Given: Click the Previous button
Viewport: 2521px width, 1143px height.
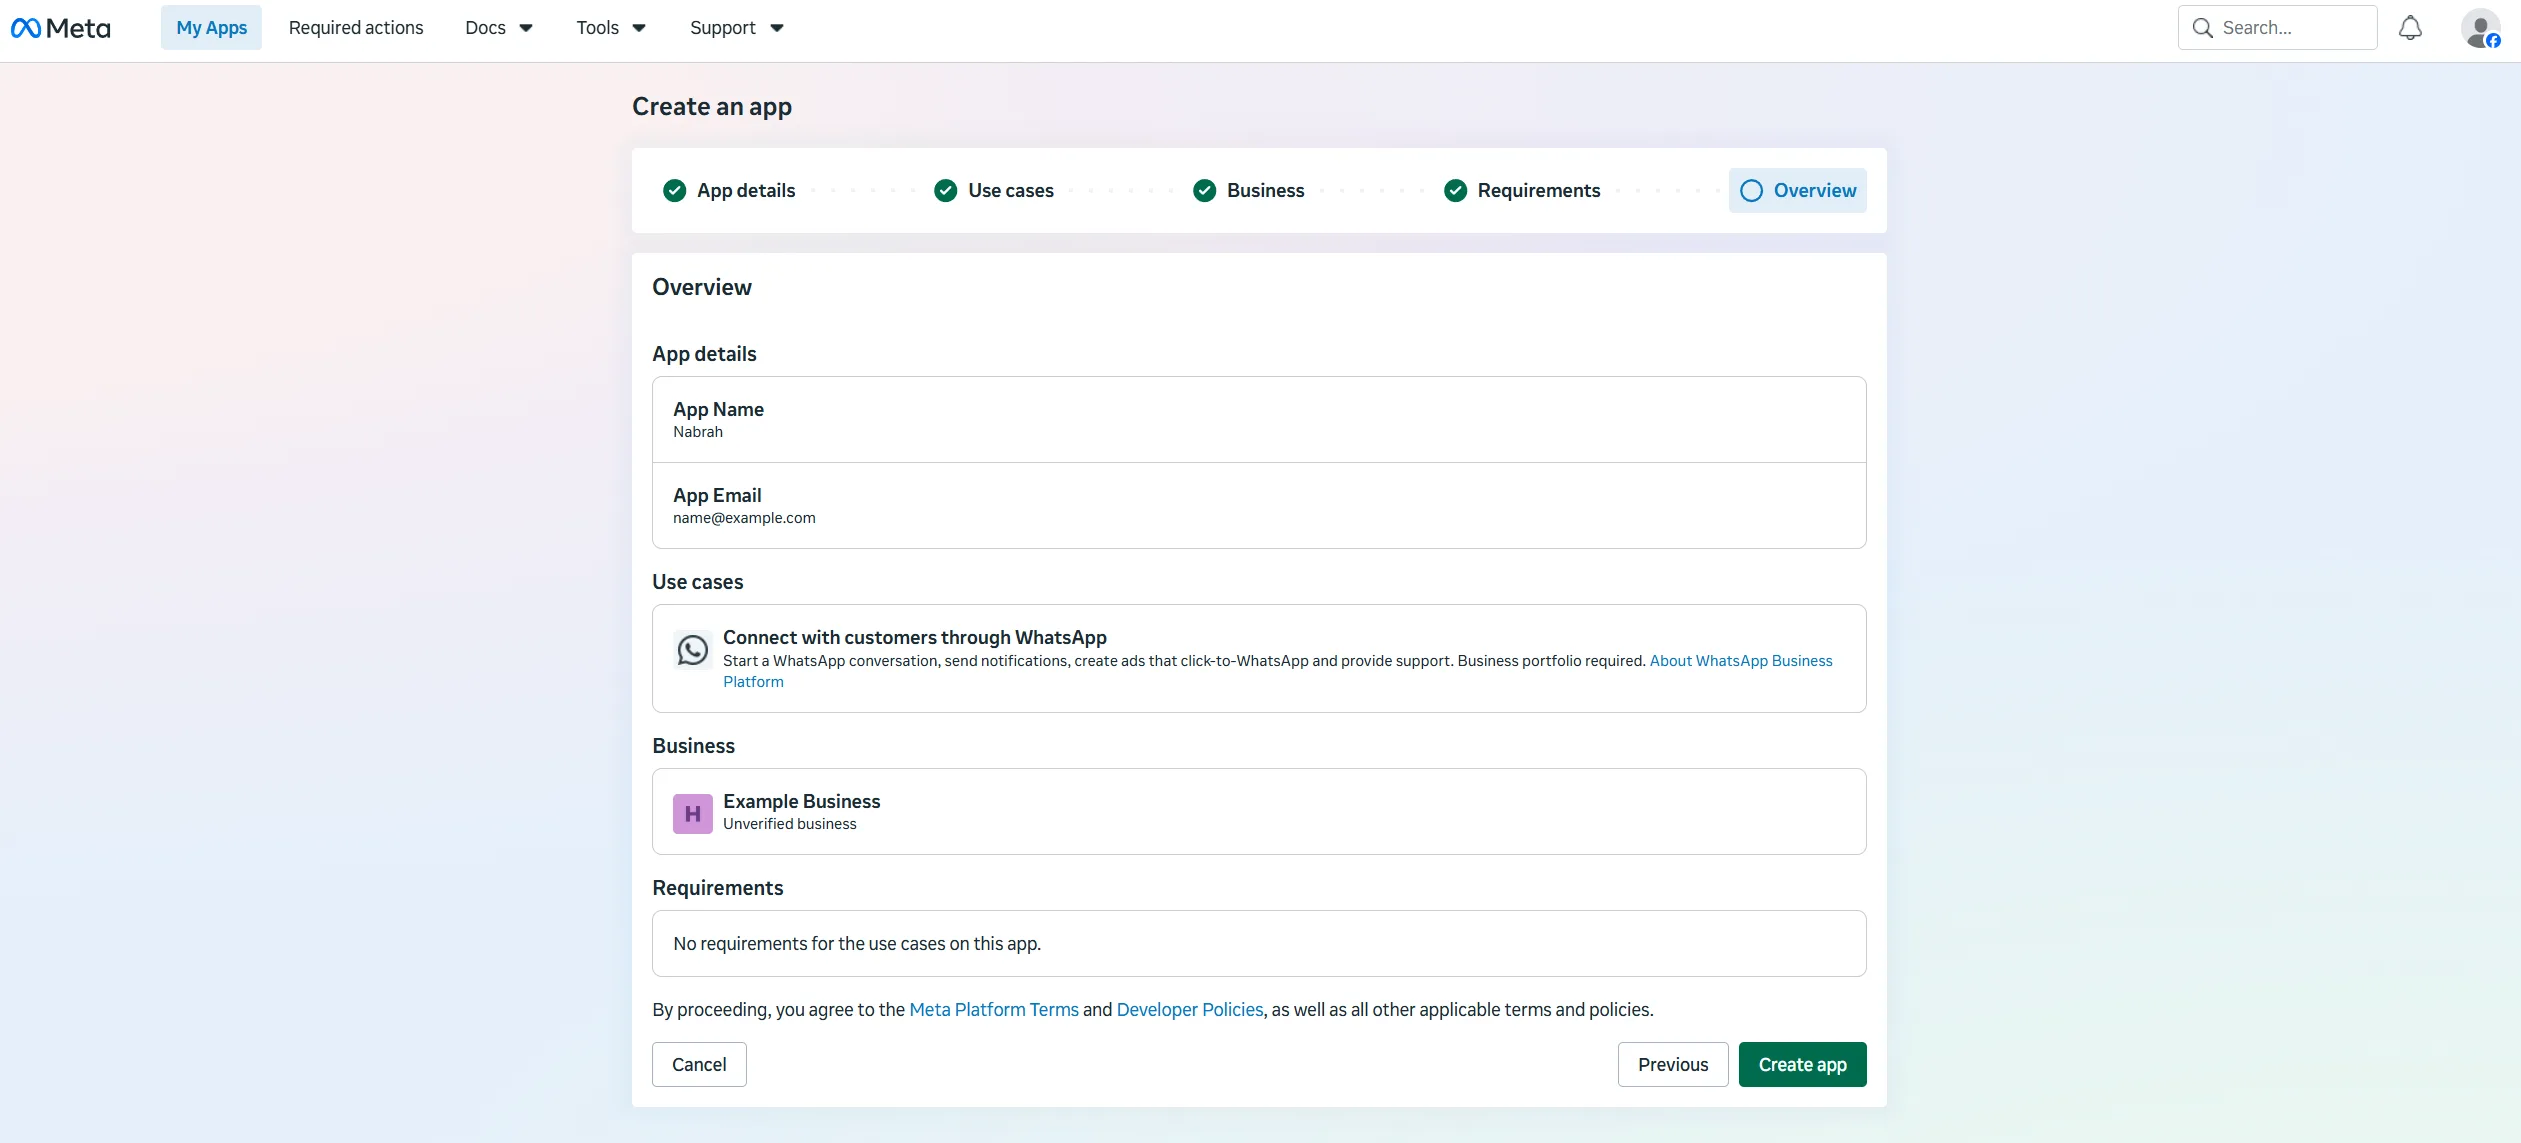Looking at the screenshot, I should 1672,1064.
